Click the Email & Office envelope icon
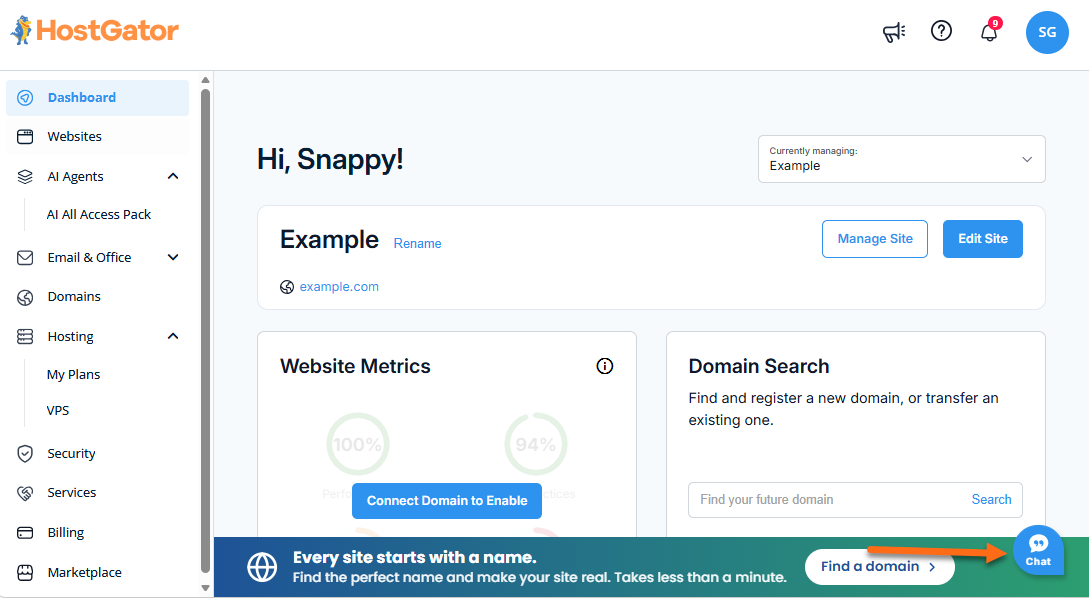1089x598 pixels. click(x=25, y=258)
